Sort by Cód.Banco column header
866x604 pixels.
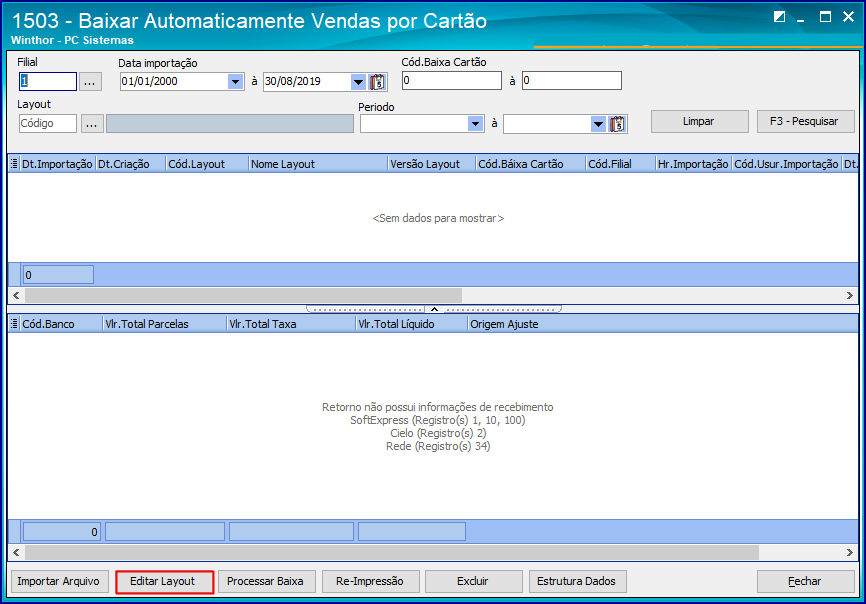(61, 324)
